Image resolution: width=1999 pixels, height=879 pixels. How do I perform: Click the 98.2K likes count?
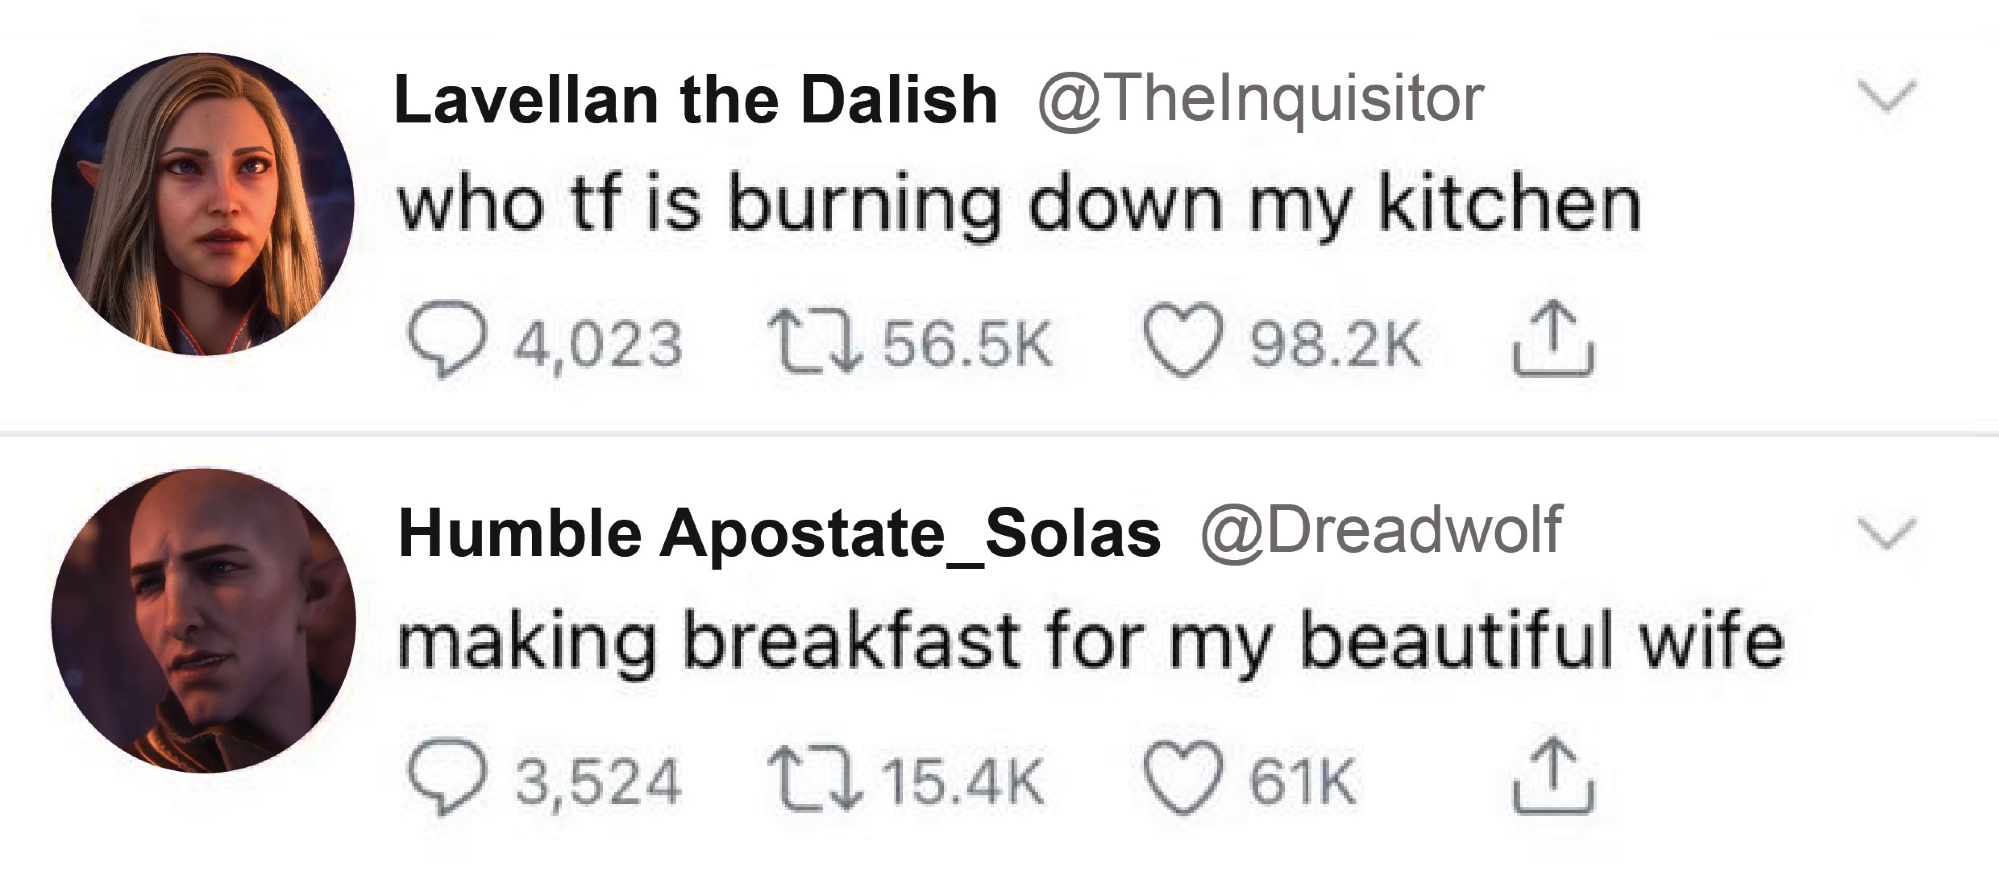[1335, 344]
